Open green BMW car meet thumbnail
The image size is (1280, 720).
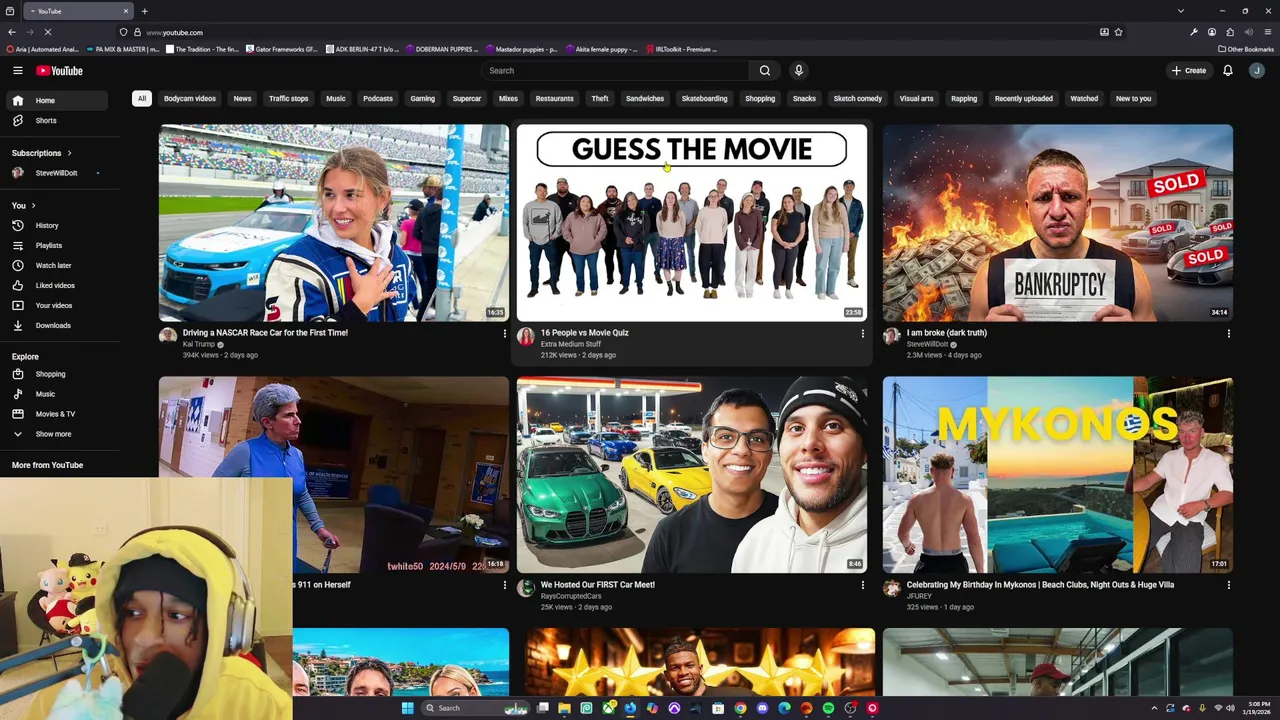coord(692,474)
